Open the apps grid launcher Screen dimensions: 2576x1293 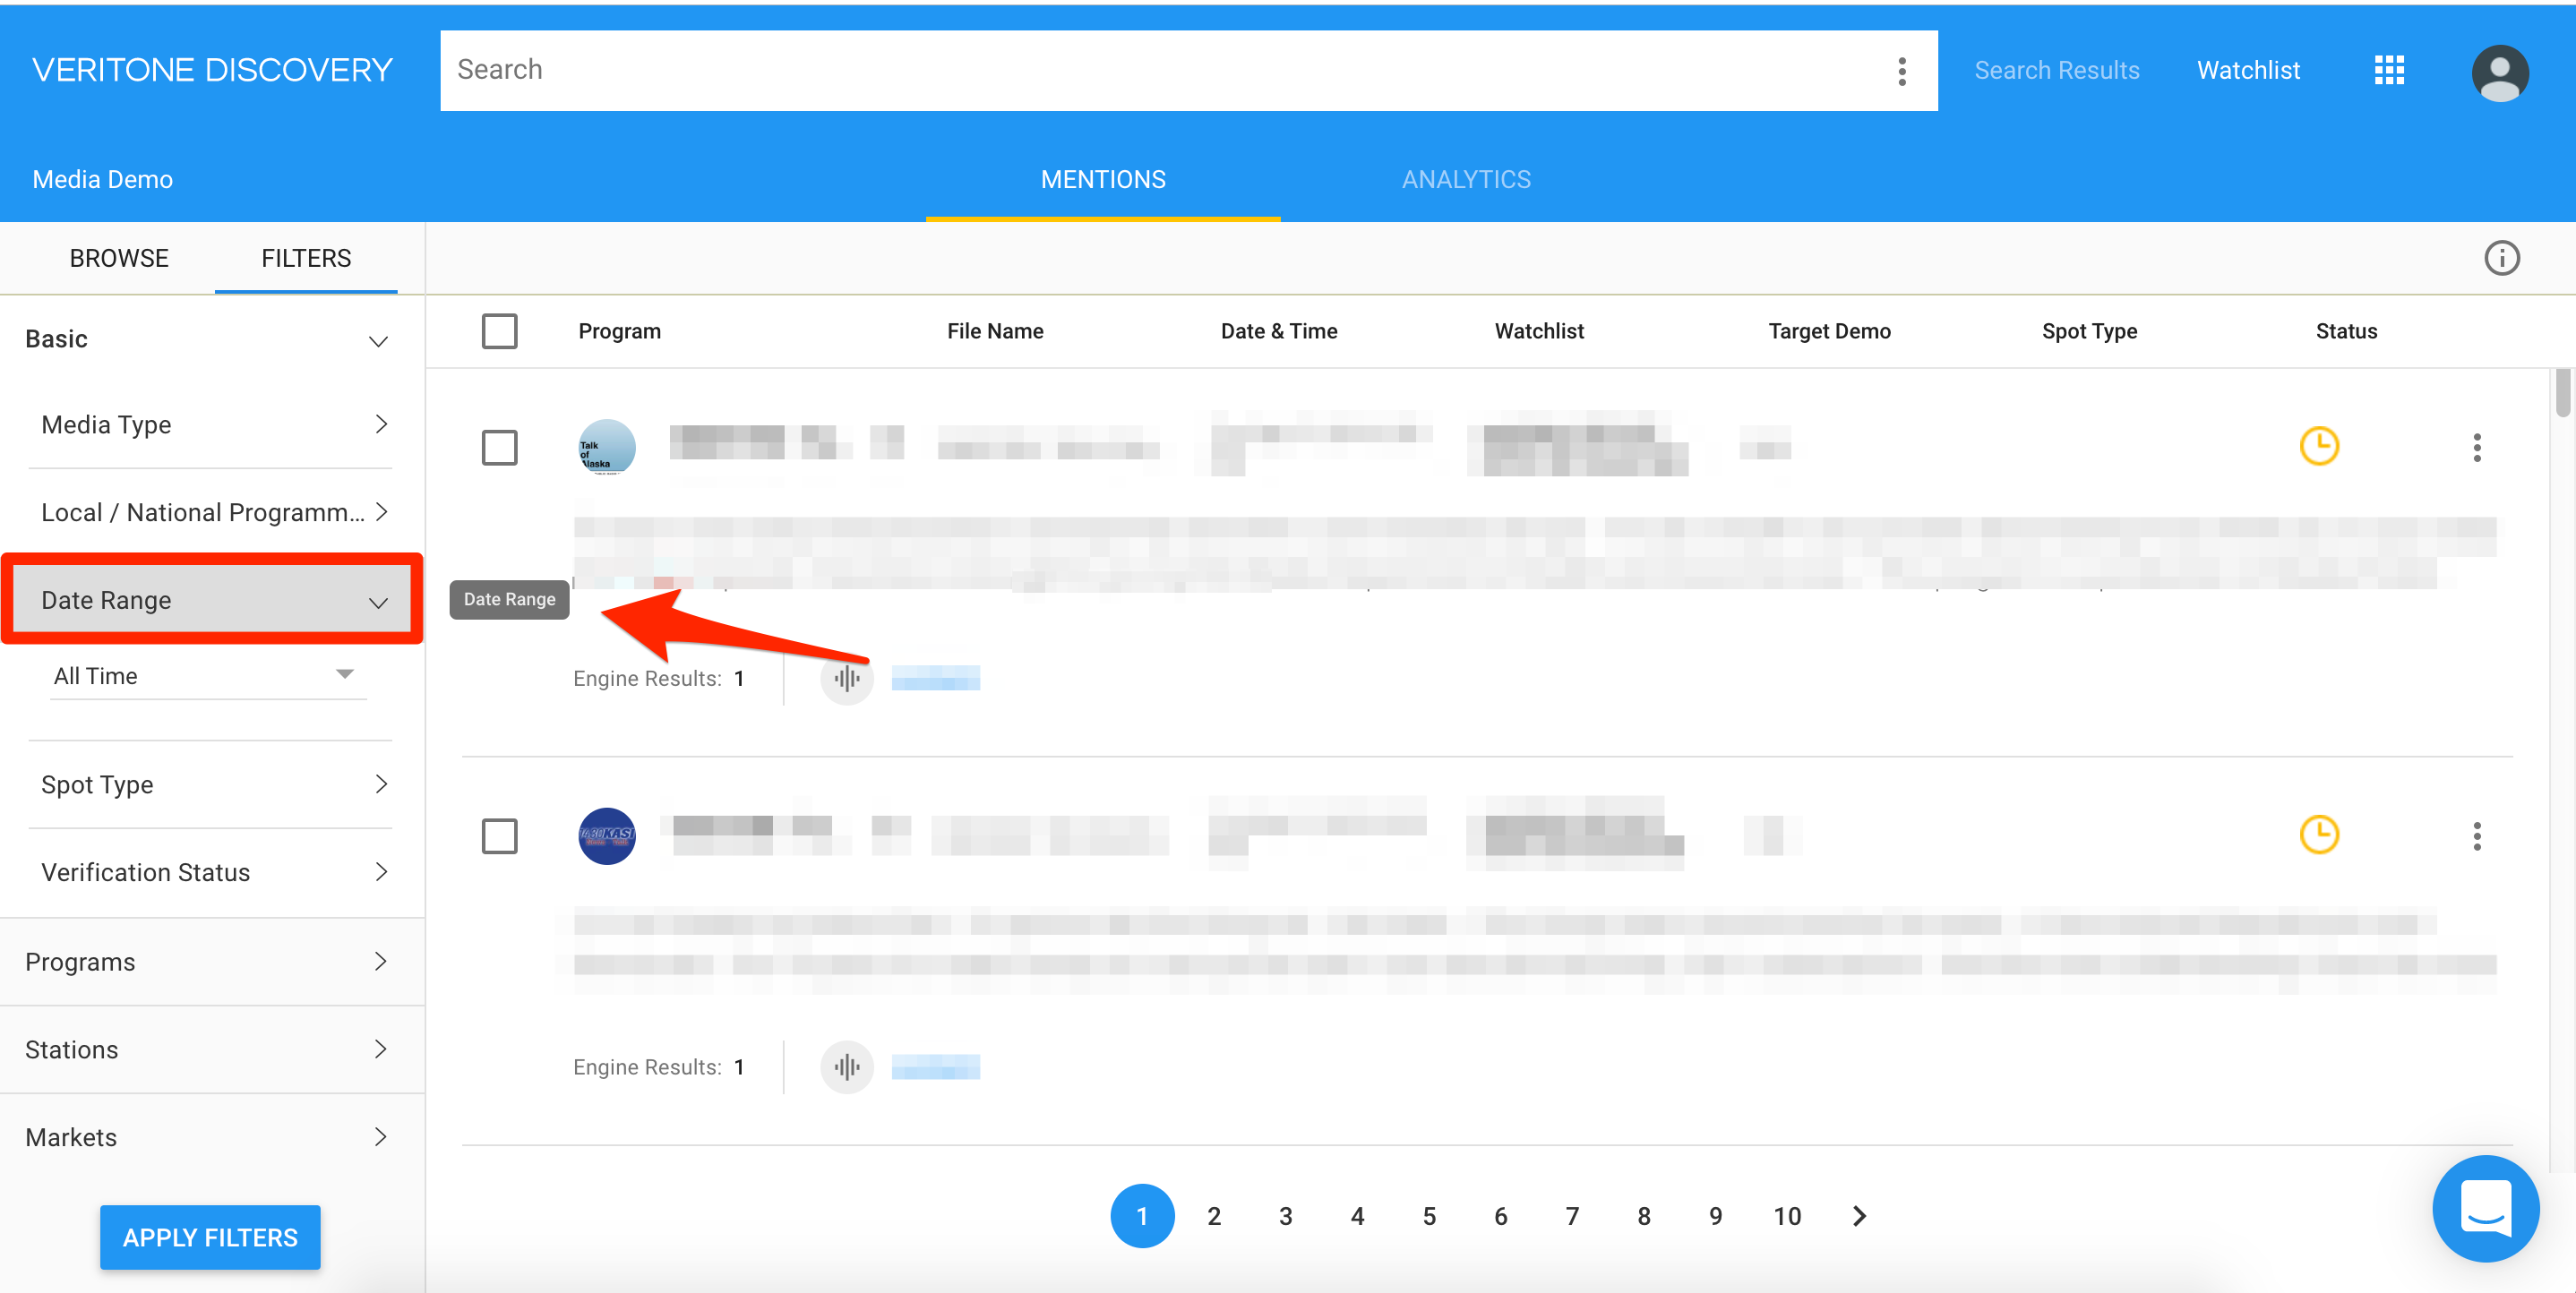(2390, 70)
